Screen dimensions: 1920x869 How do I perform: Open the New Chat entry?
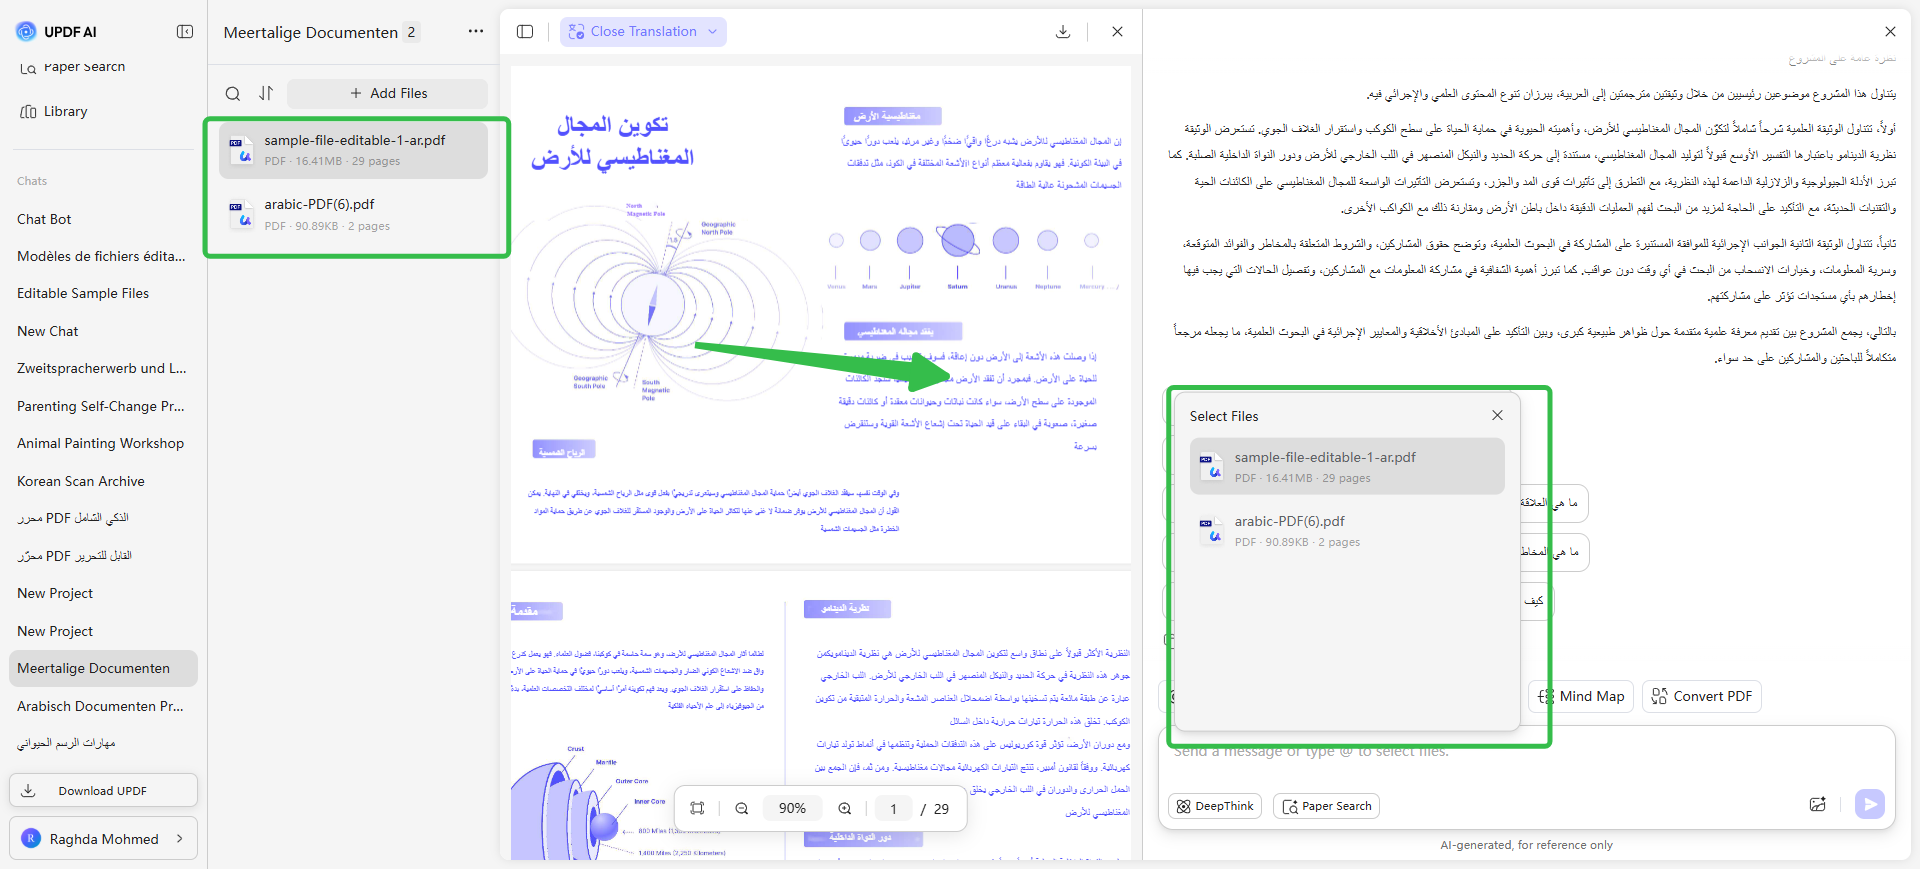tap(48, 331)
